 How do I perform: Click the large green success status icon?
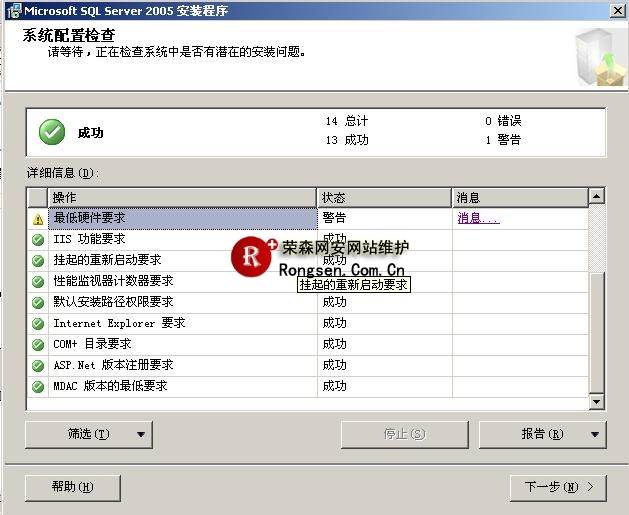pos(52,132)
